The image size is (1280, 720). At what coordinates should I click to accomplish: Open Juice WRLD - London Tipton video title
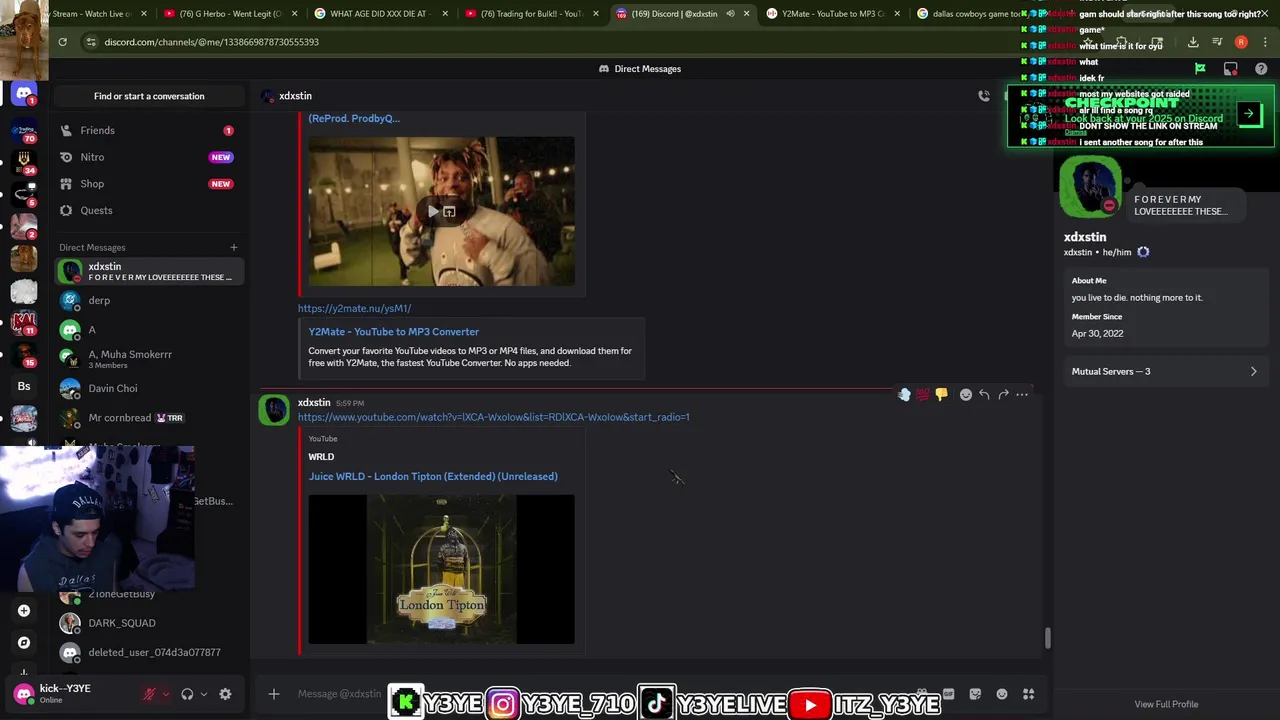pyautogui.click(x=433, y=476)
